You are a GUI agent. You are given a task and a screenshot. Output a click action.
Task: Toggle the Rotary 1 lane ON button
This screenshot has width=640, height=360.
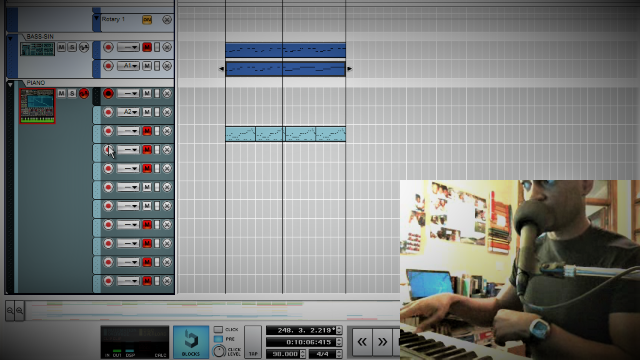click(147, 20)
